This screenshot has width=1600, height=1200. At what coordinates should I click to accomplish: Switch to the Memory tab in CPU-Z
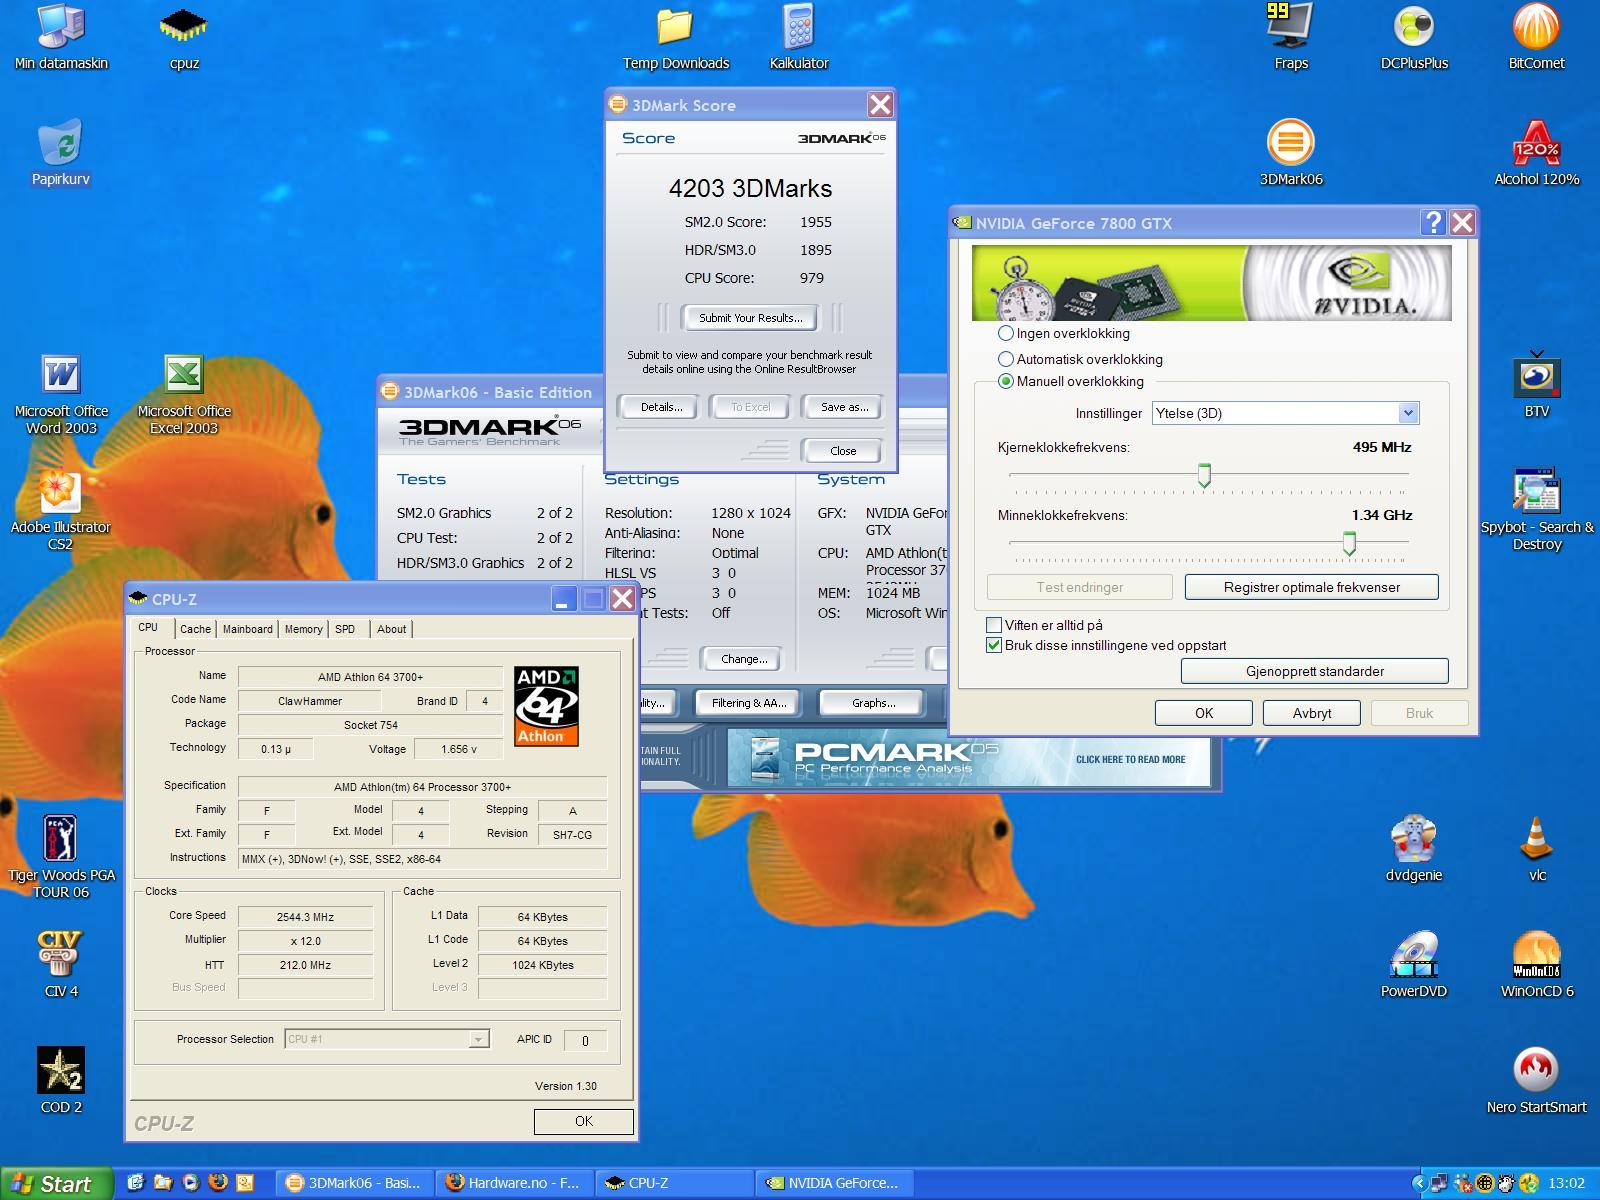(303, 629)
